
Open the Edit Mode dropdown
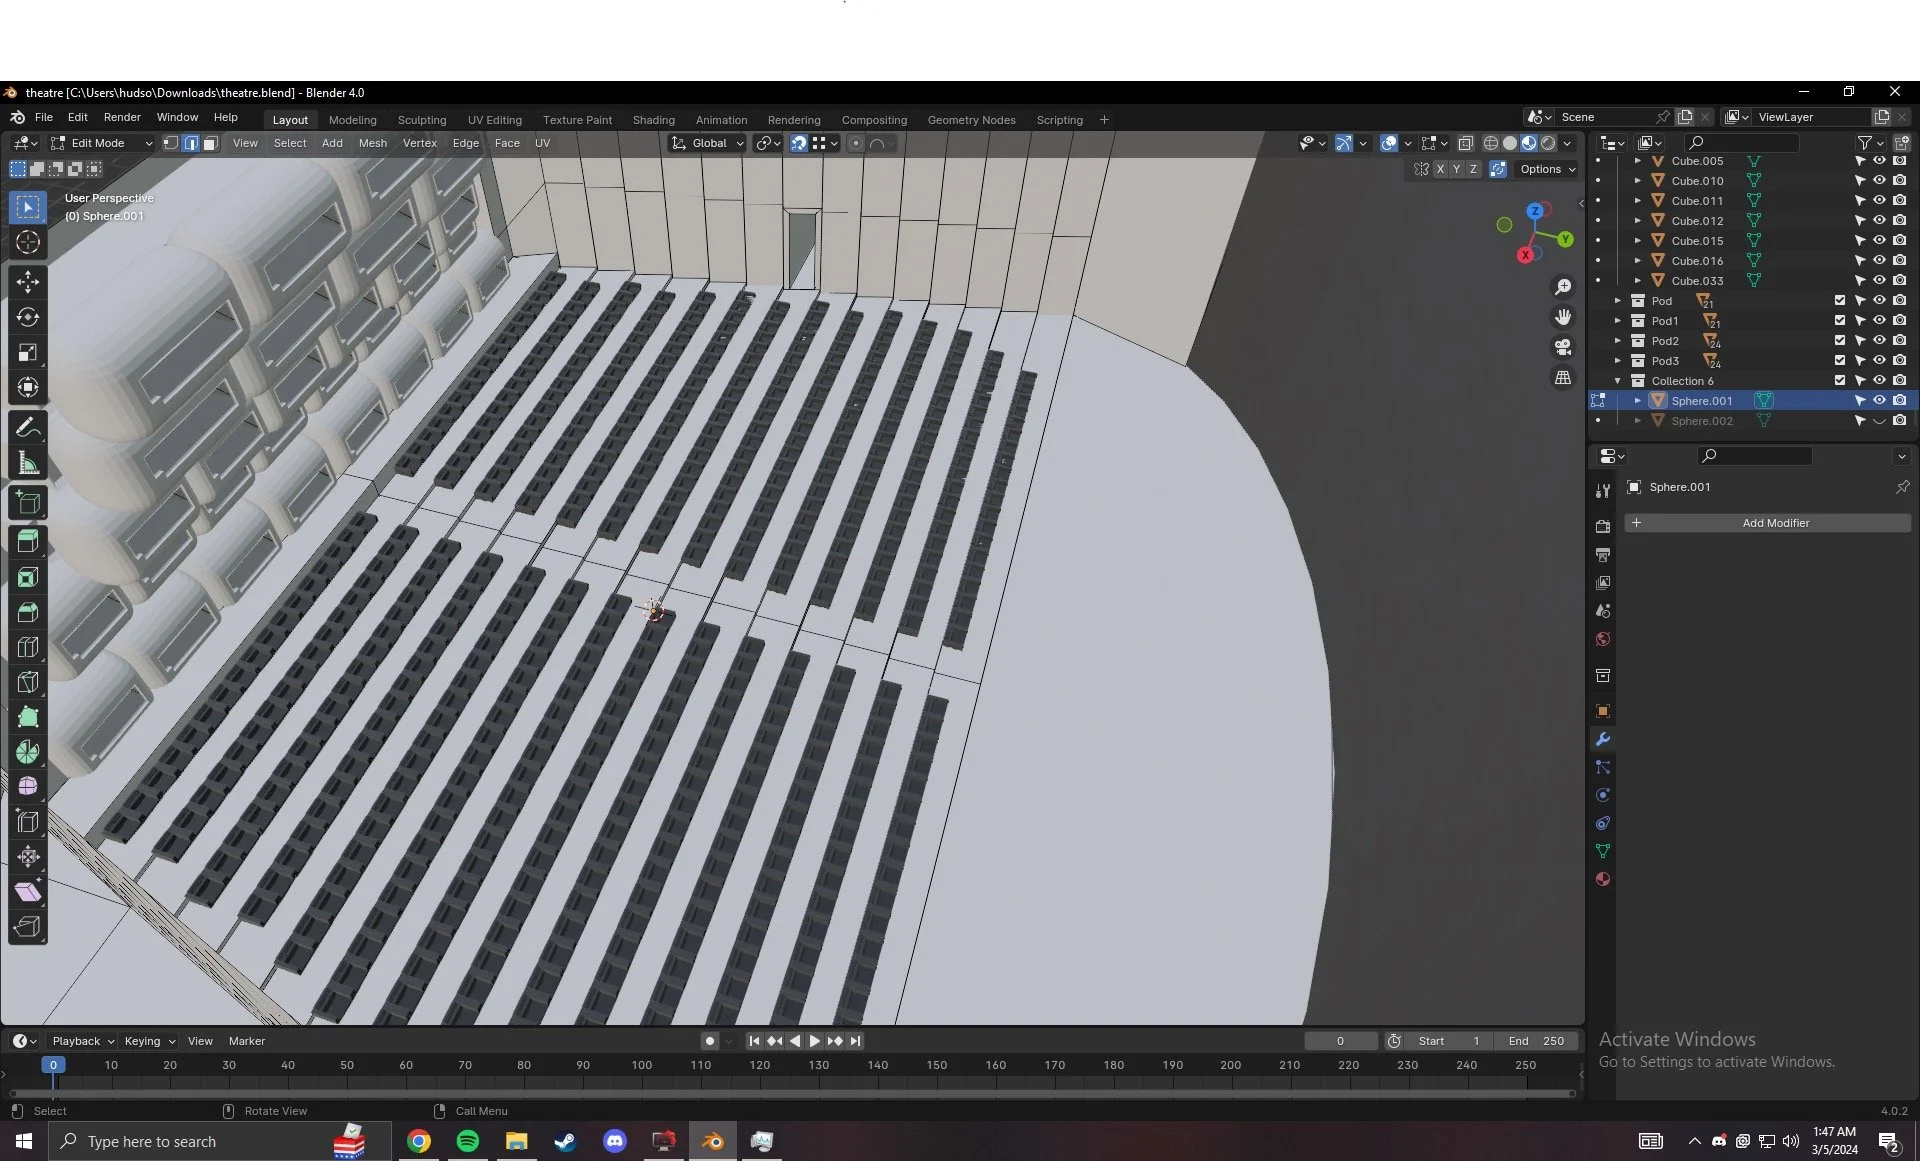(102, 143)
